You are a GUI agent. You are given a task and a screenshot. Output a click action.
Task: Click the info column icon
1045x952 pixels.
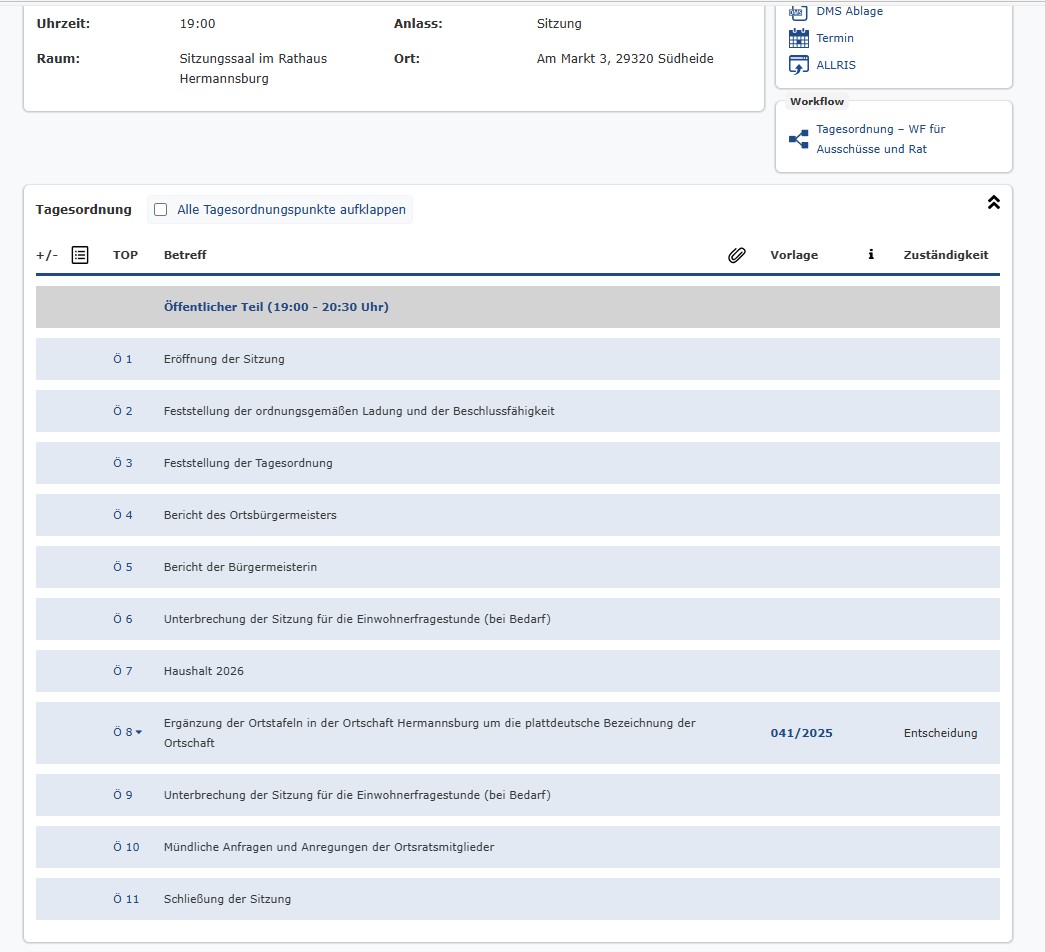tap(871, 255)
